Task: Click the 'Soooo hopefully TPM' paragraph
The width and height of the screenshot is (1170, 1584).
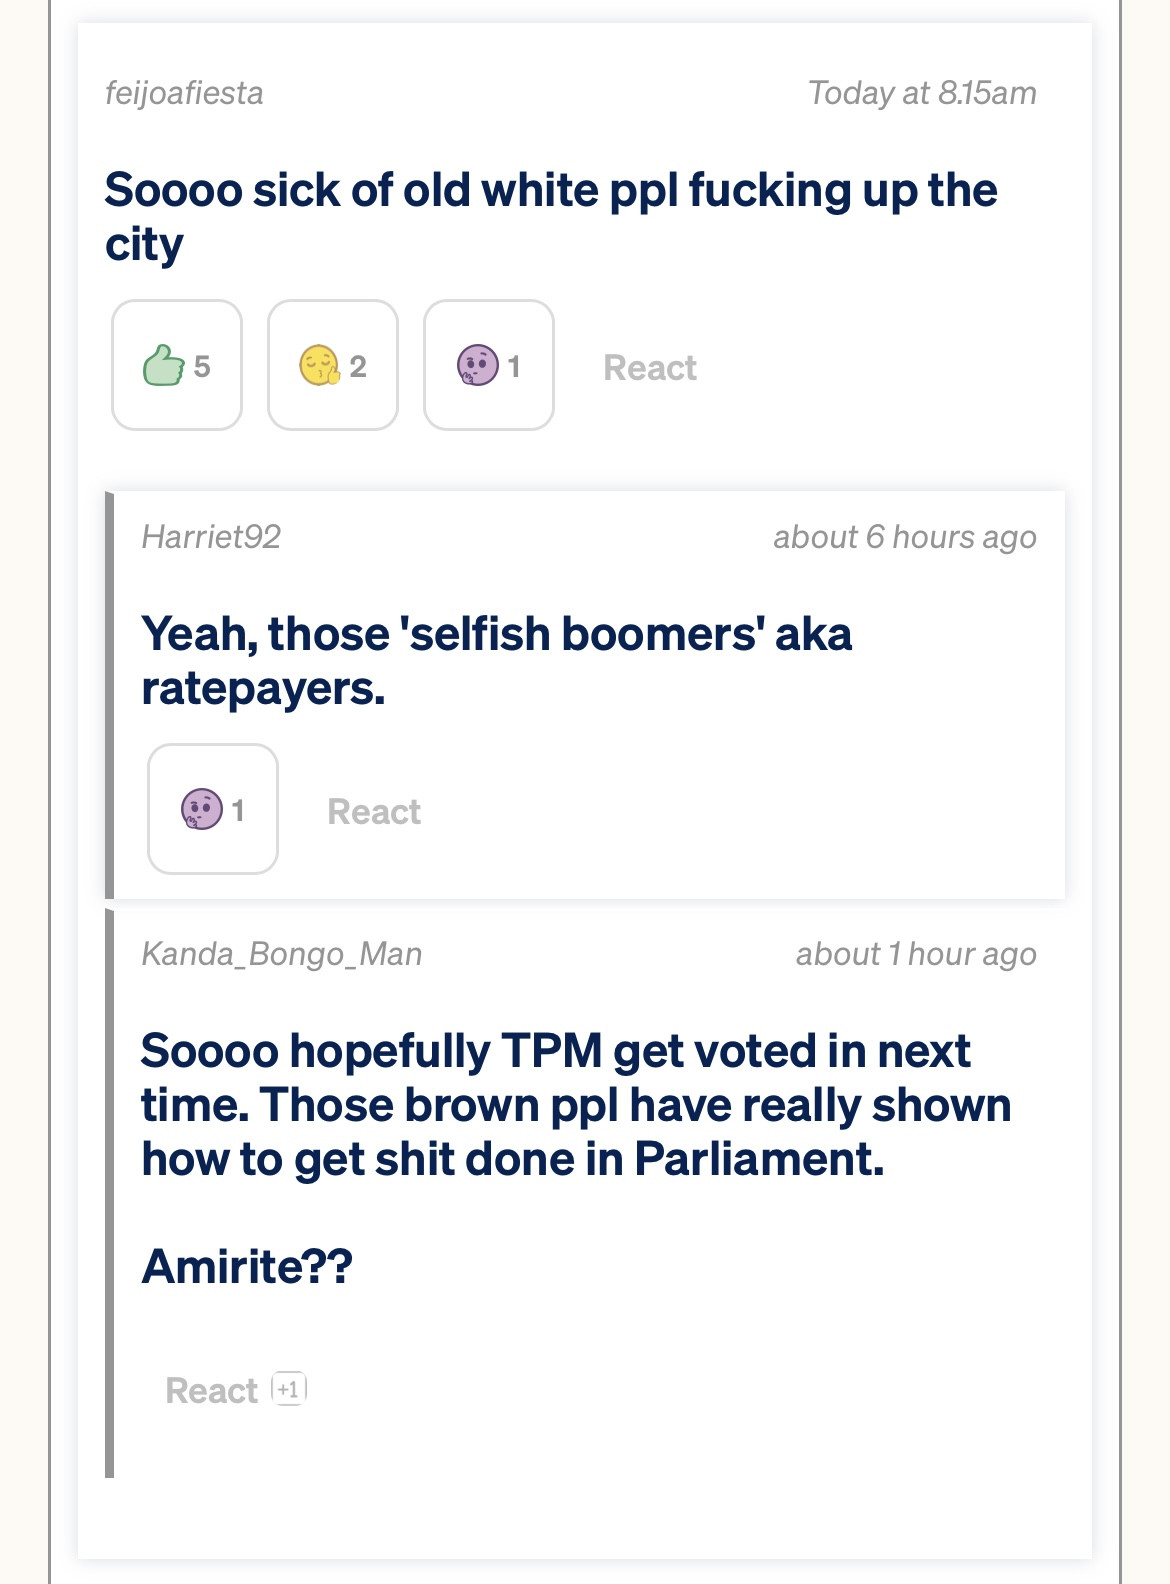Action: pos(576,1105)
